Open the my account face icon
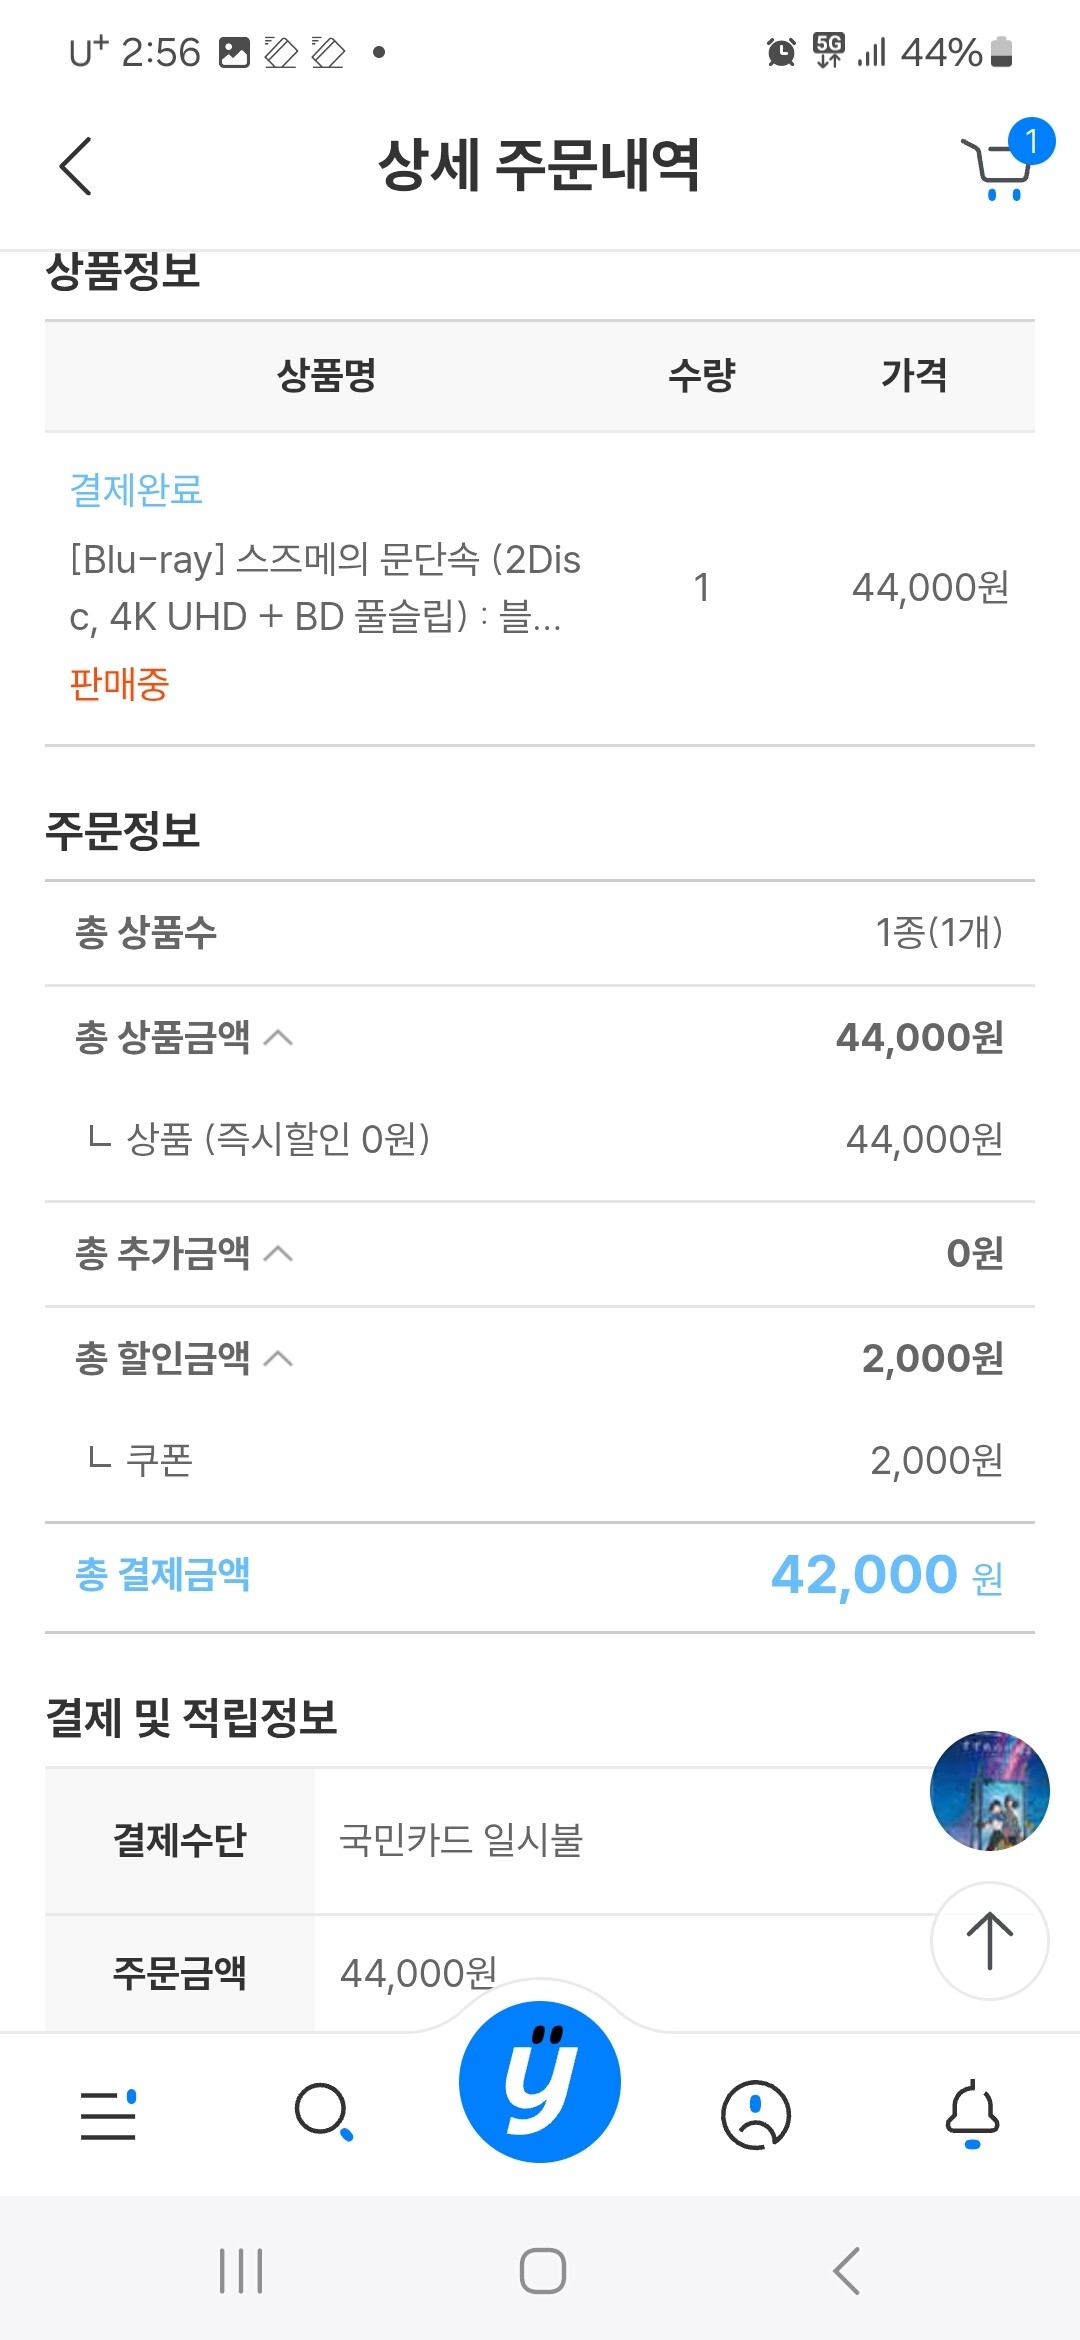Image resolution: width=1080 pixels, height=2340 pixels. (x=756, y=2114)
